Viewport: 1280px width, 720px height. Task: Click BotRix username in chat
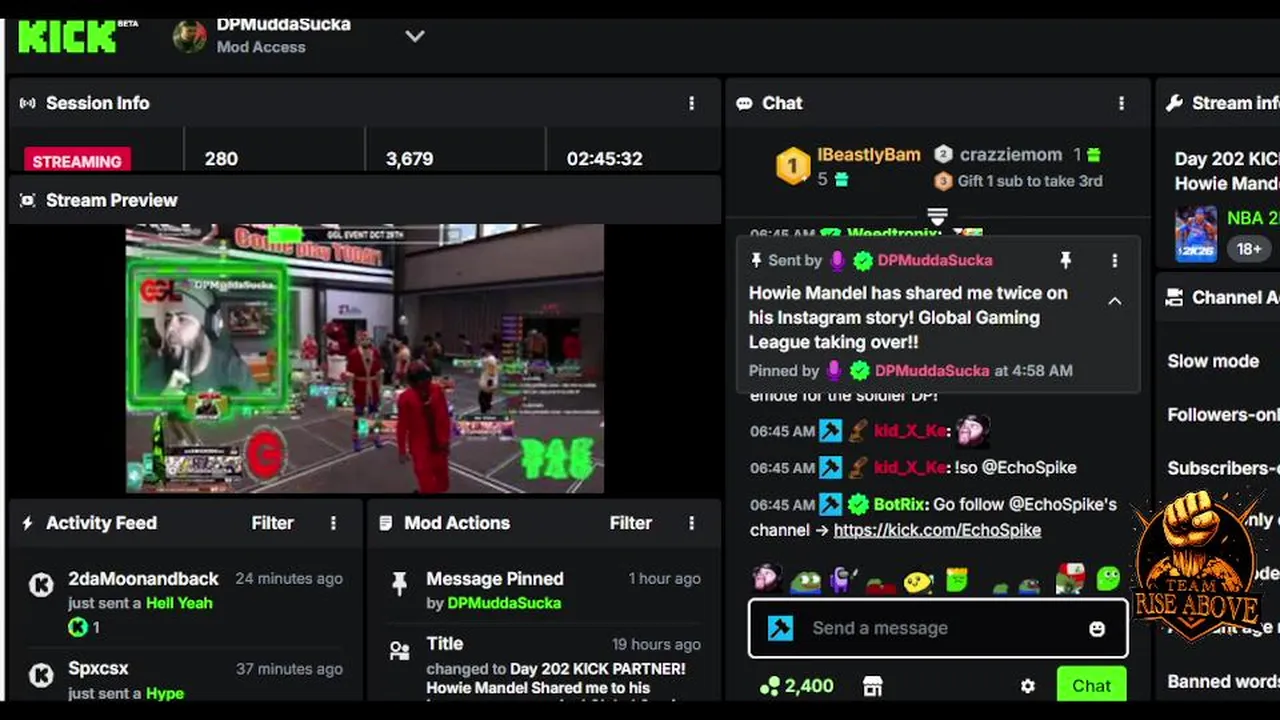coord(900,505)
